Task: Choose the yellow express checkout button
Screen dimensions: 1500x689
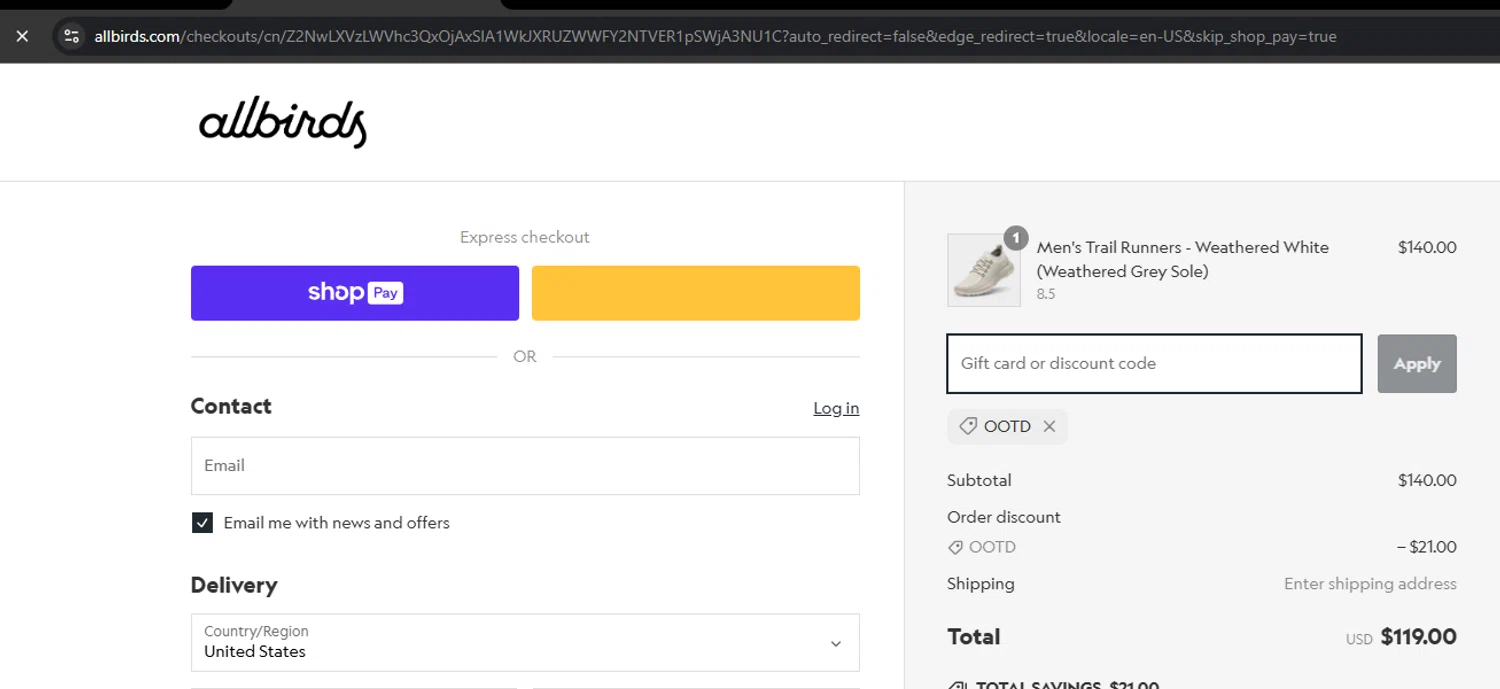Action: (696, 293)
